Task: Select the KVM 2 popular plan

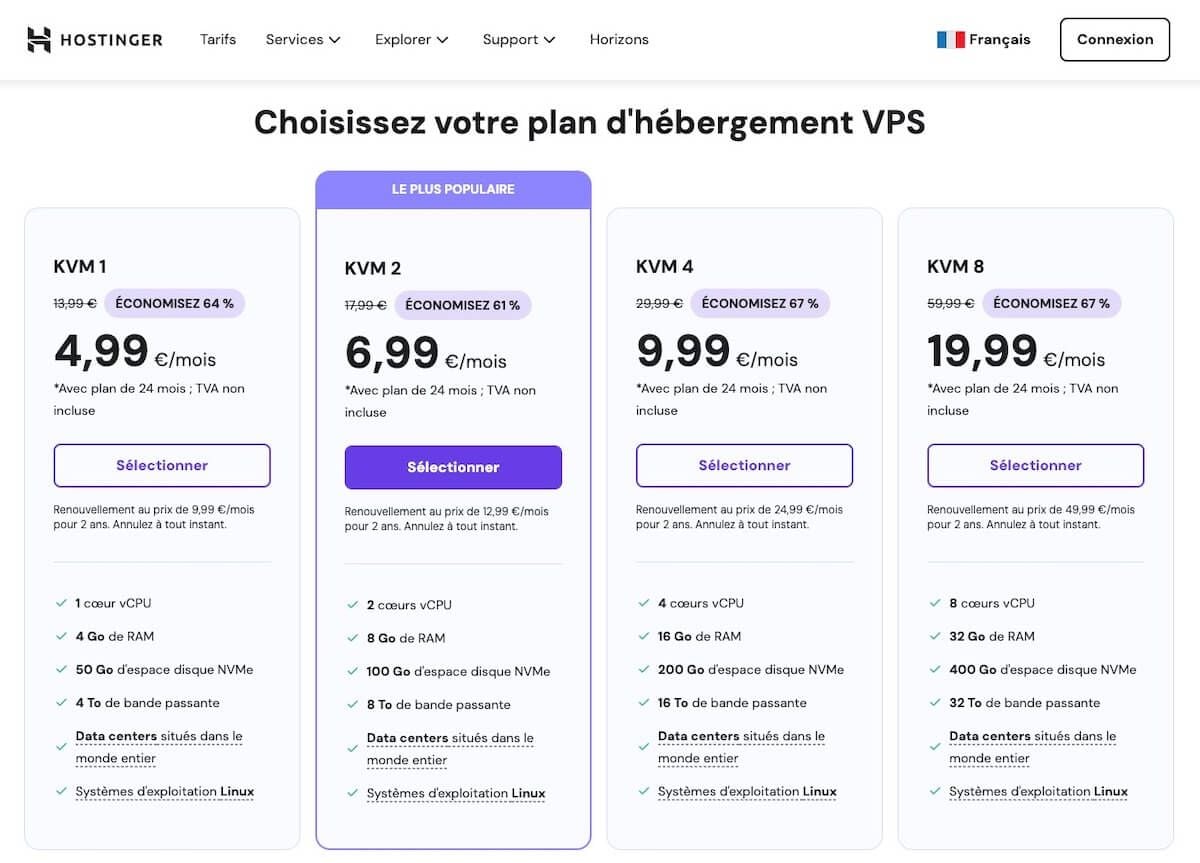Action: point(453,467)
